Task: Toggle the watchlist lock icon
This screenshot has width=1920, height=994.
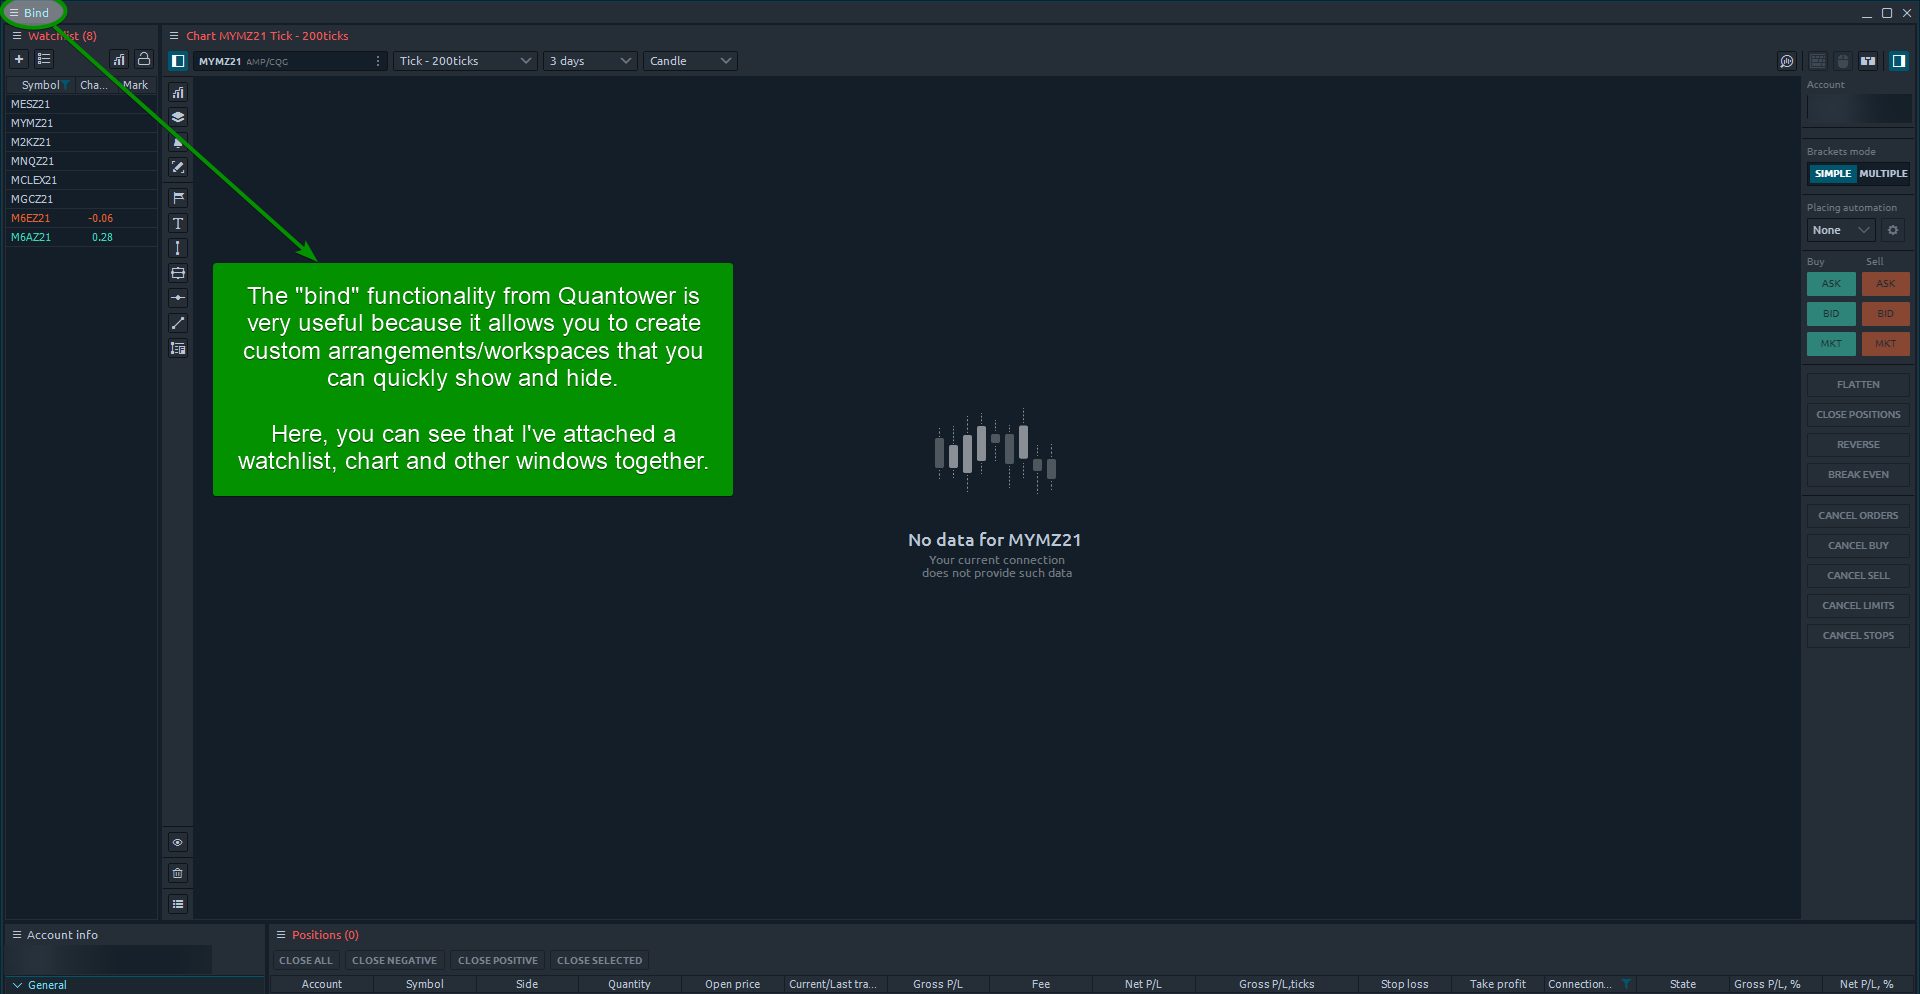Action: click(x=144, y=59)
